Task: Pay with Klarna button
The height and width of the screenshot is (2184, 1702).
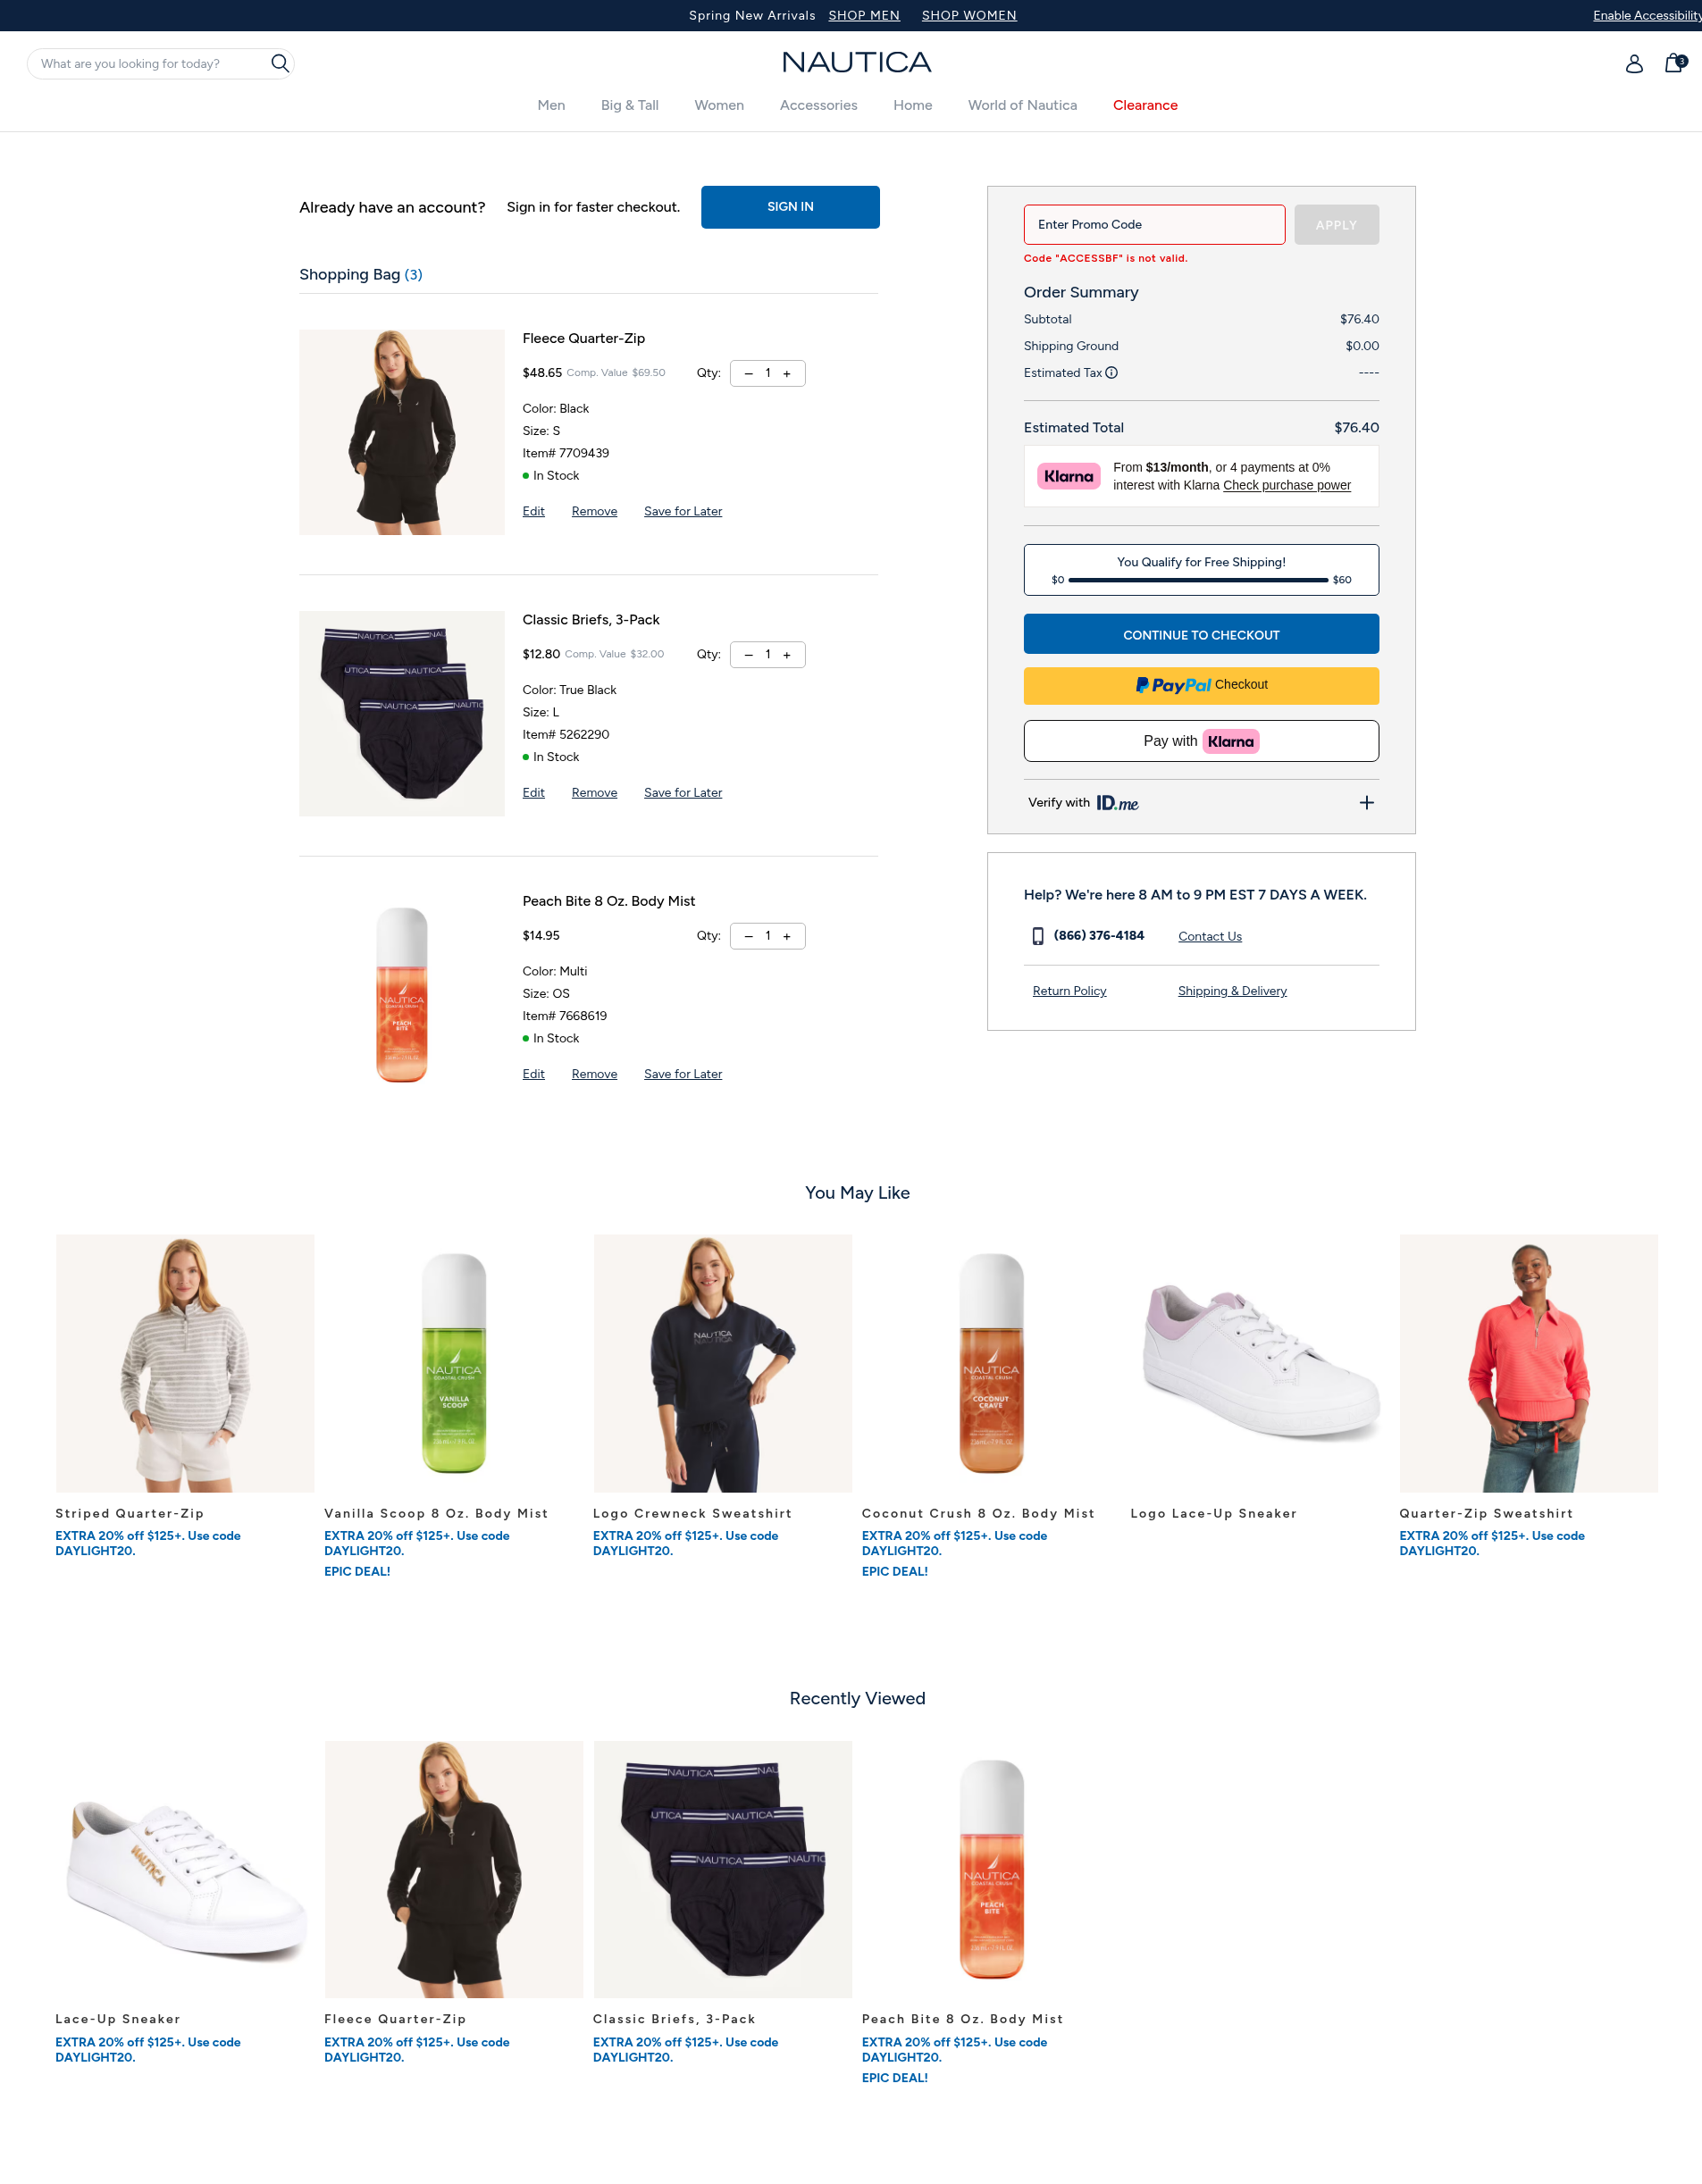Action: point(1201,741)
